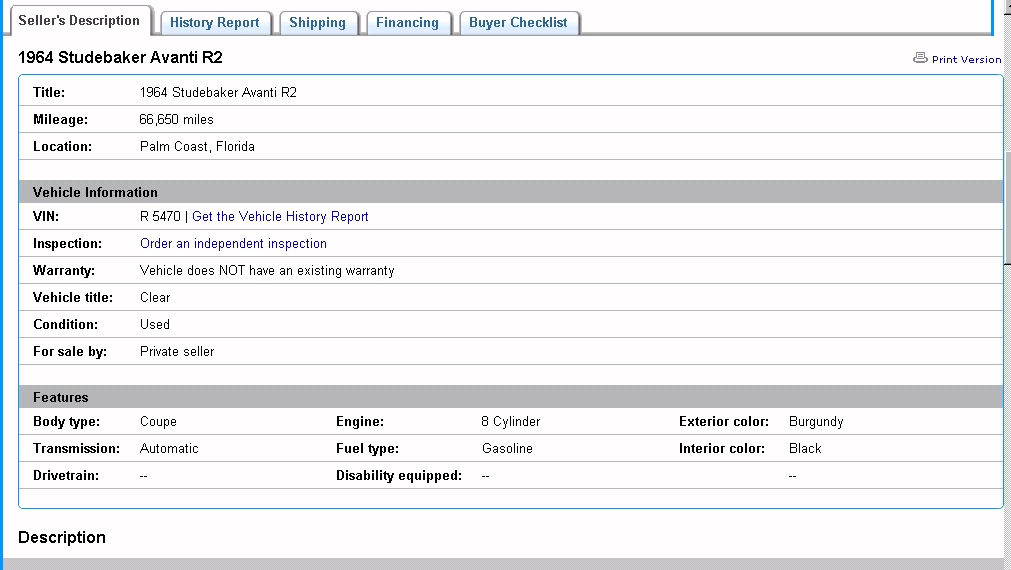This screenshot has height=570, width=1011.
Task: Click the page vertical scrollbar
Action: coord(1007,206)
